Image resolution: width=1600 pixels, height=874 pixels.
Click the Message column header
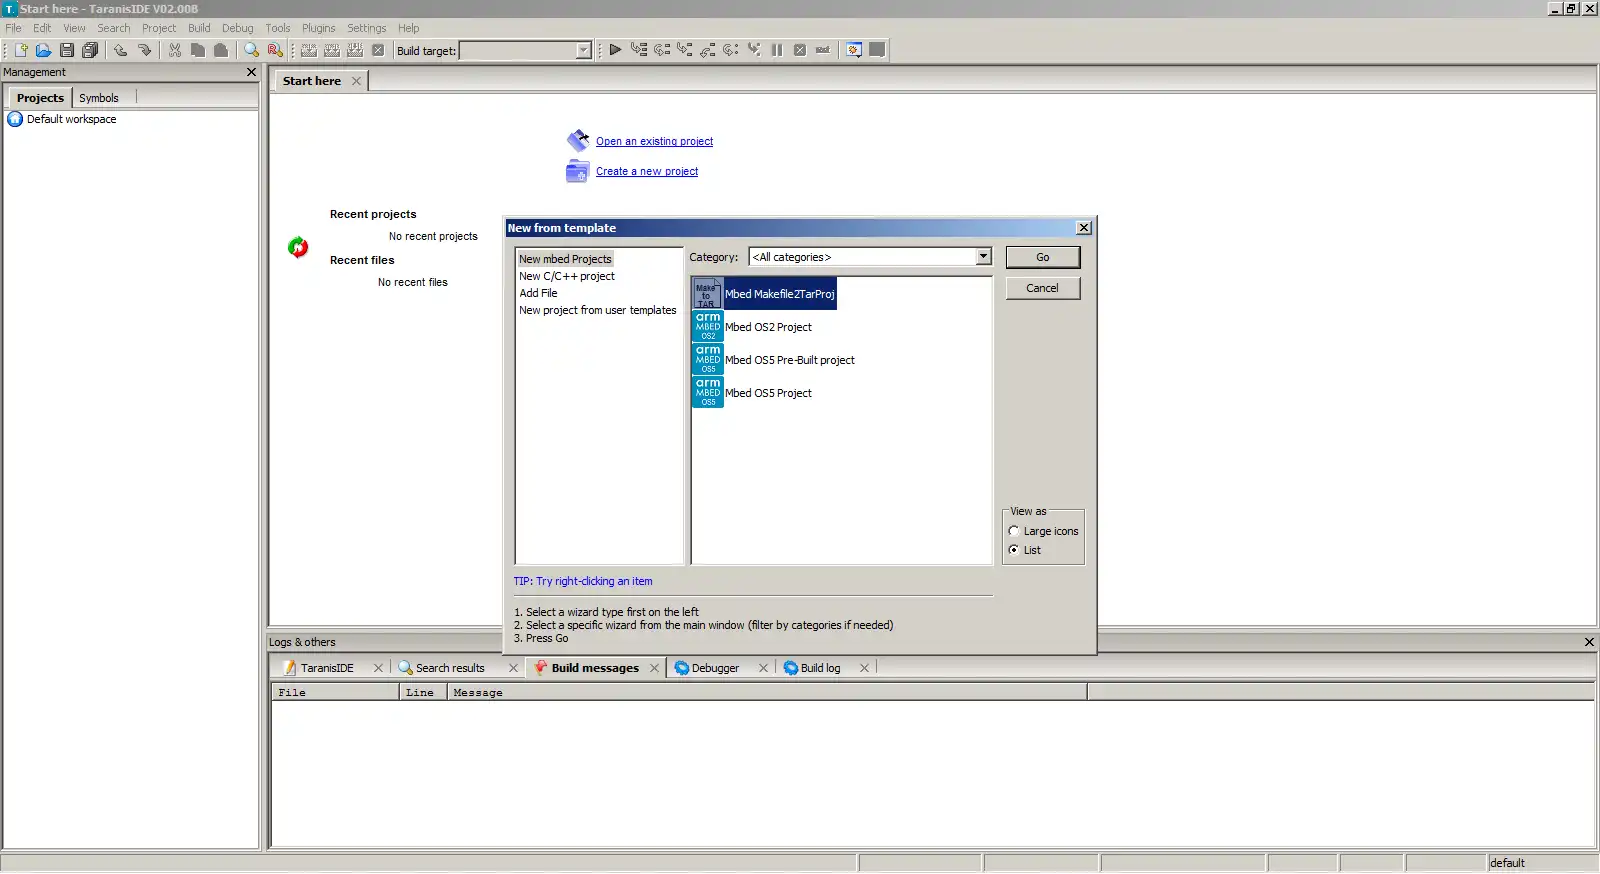[767, 692]
